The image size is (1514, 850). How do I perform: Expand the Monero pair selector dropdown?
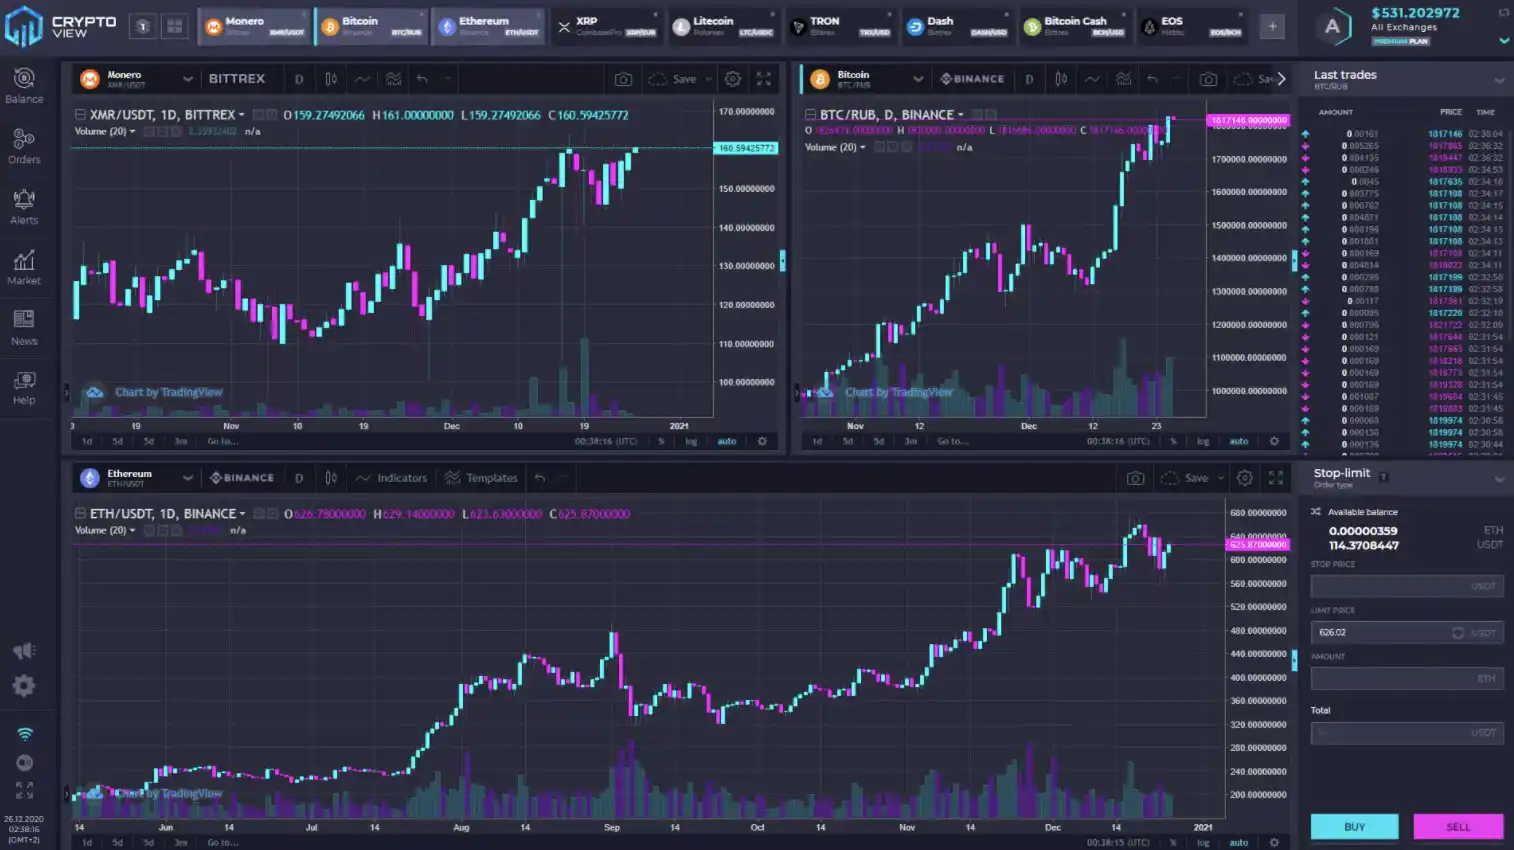[x=187, y=79]
